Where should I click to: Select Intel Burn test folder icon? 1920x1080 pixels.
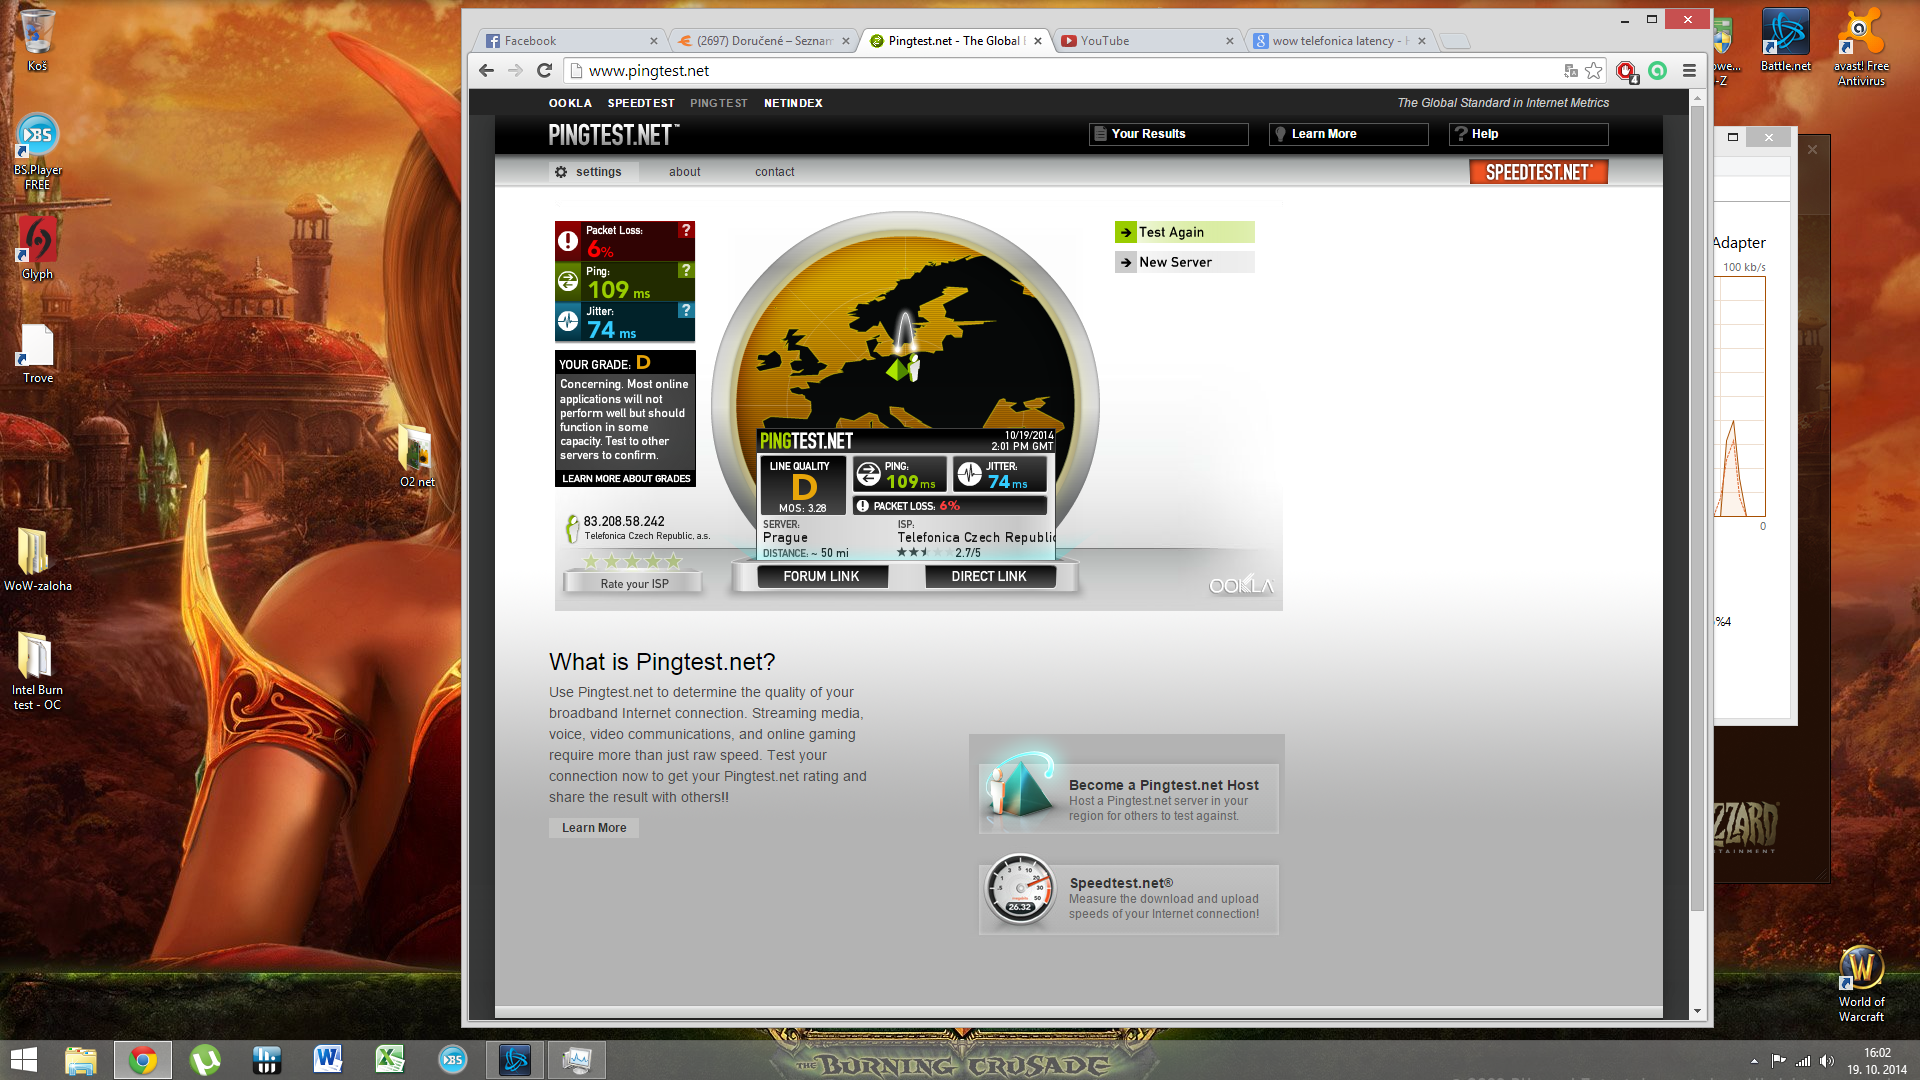(37, 670)
